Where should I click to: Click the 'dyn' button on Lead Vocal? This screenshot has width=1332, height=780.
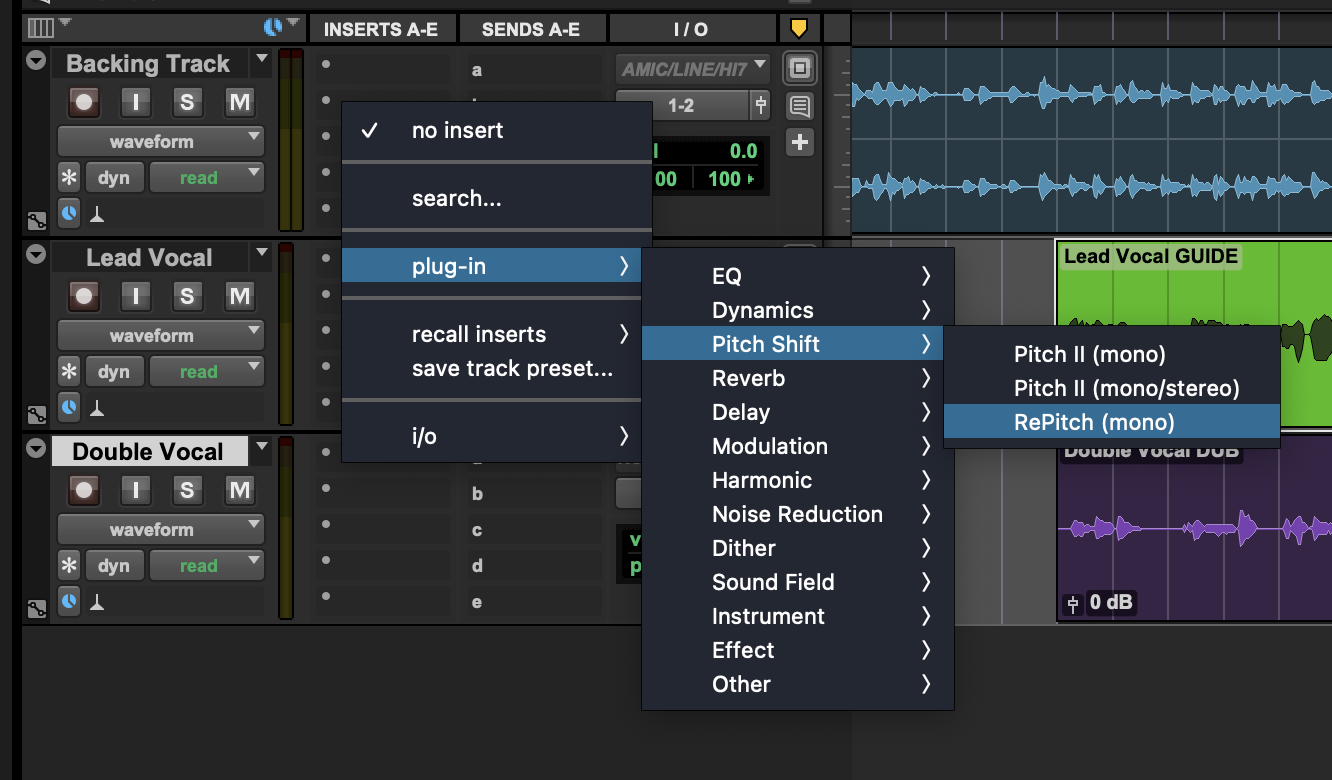(114, 372)
